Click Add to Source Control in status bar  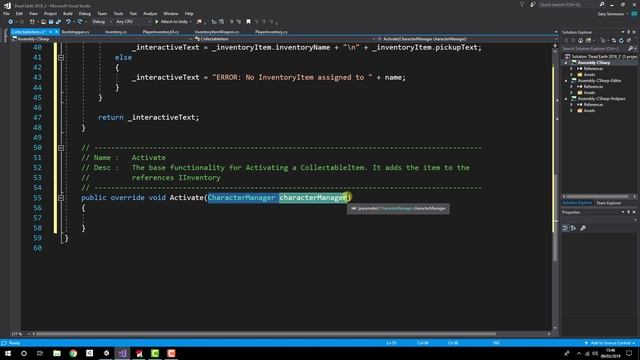coord(610,343)
